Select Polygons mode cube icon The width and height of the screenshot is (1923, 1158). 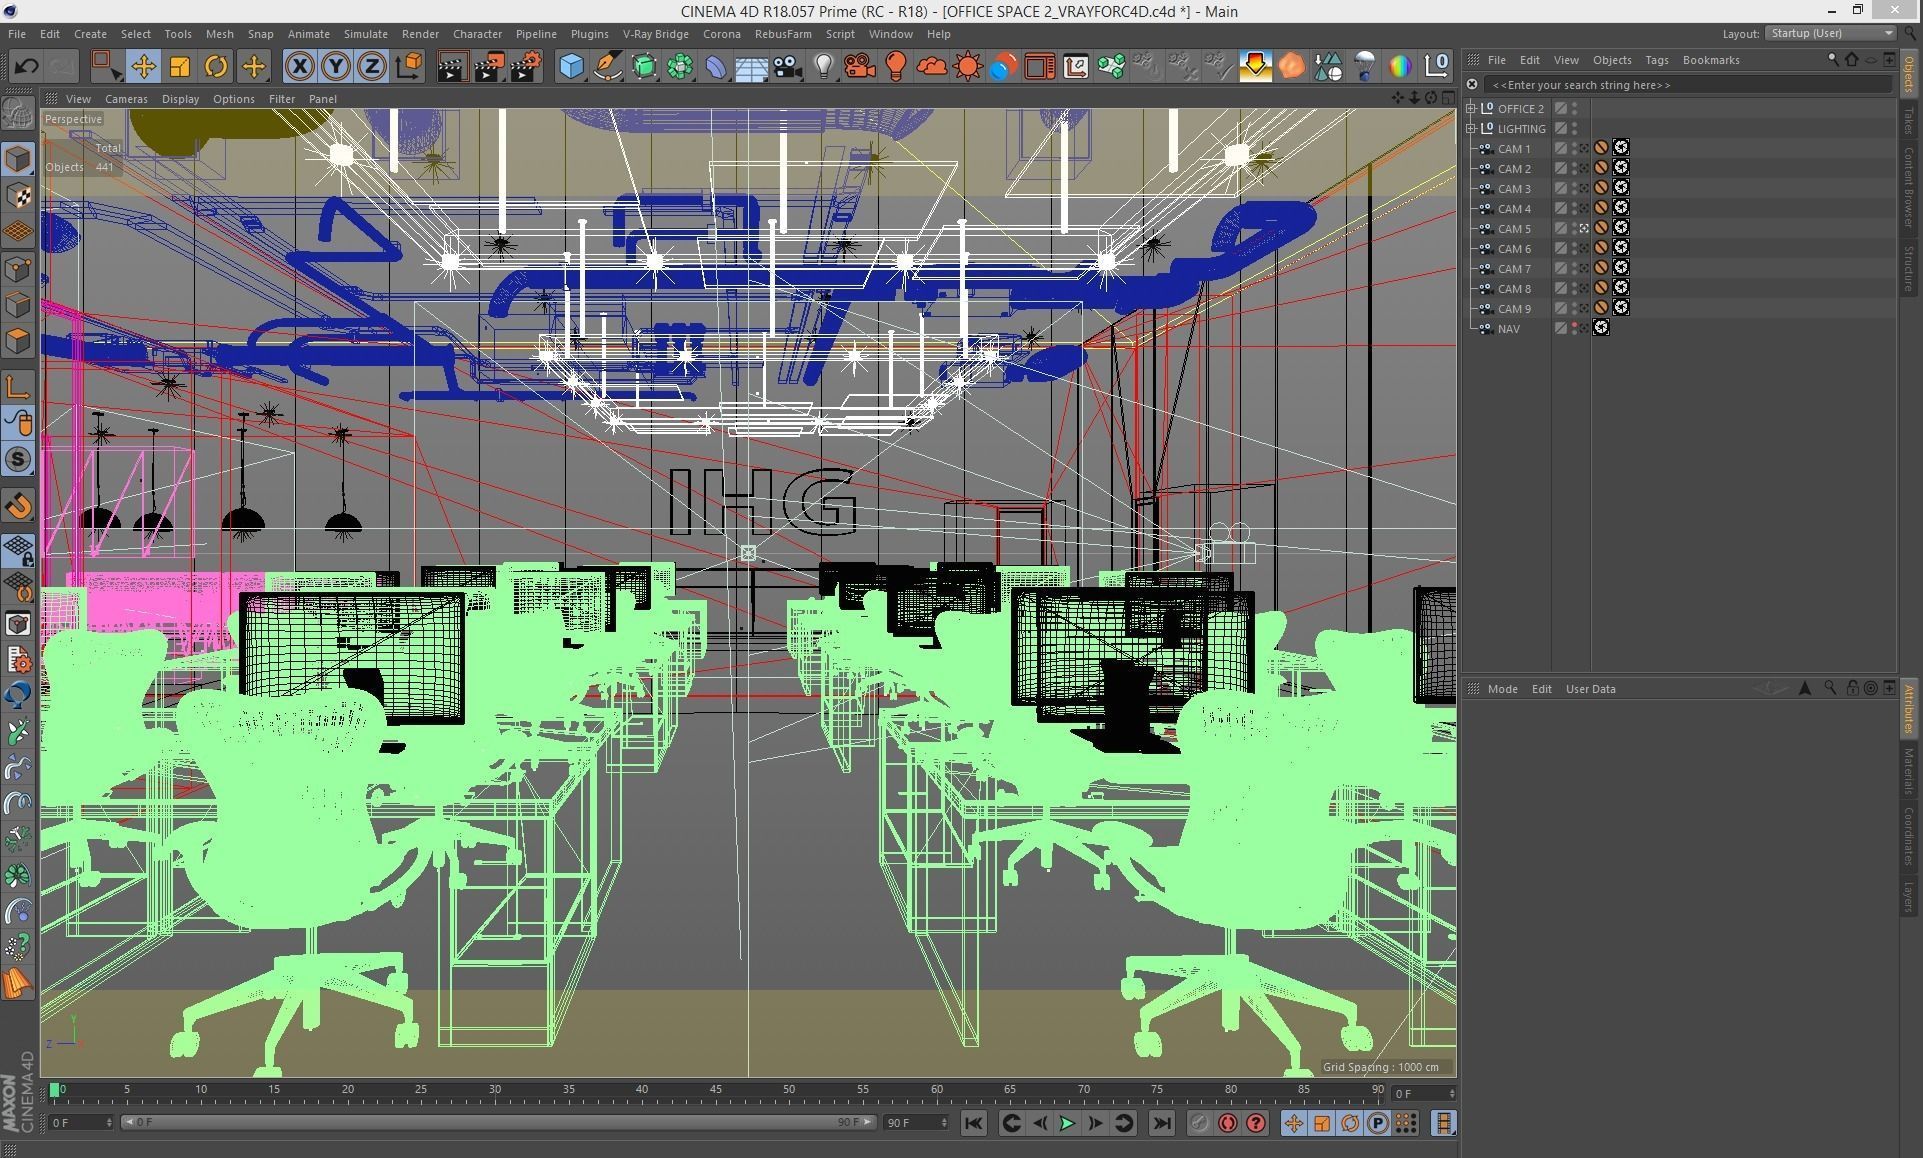18,341
